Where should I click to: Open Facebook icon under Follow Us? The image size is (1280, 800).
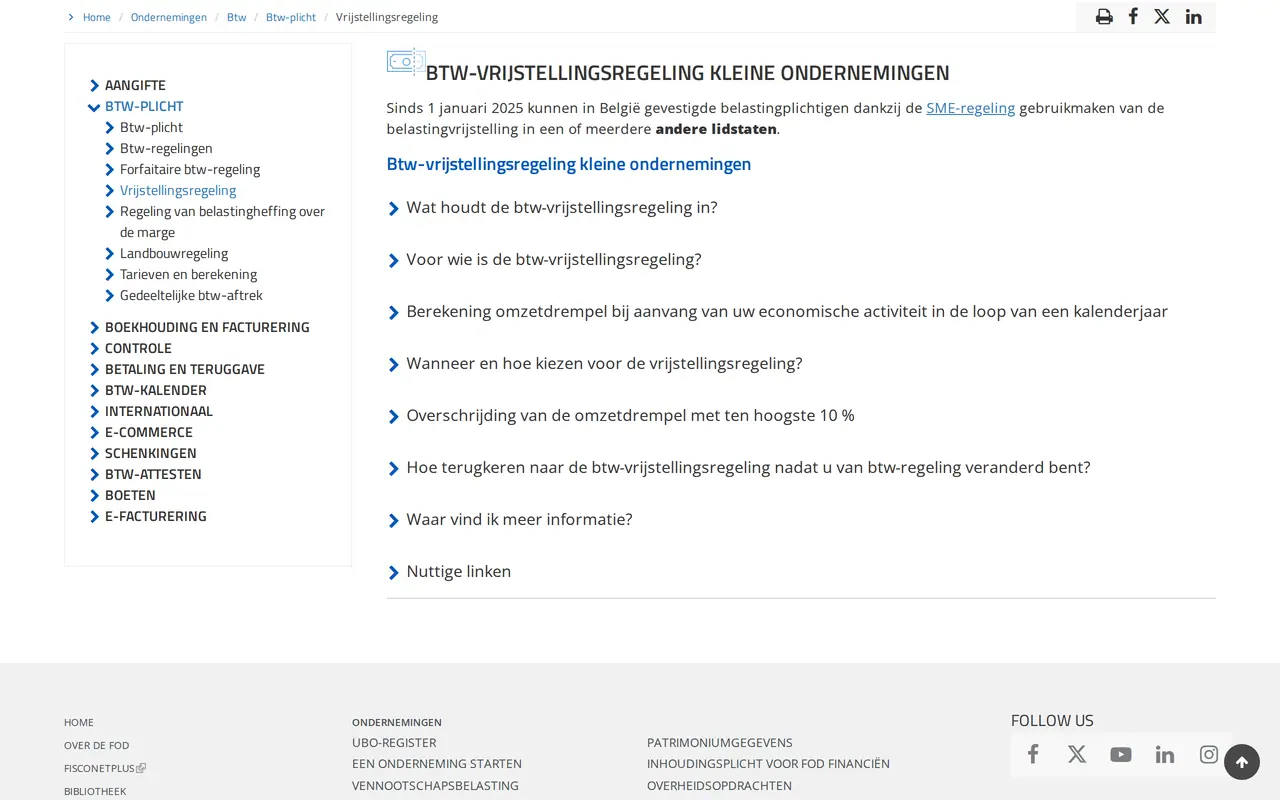[x=1033, y=754]
